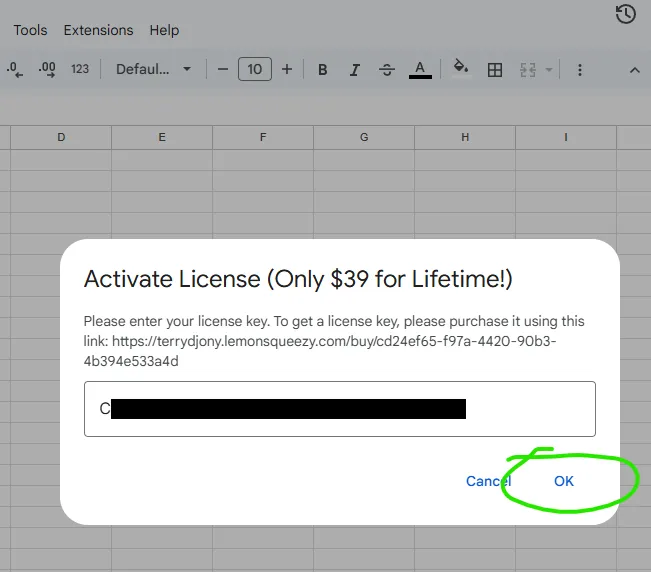Click decrease decimal places icon

(x=15, y=70)
